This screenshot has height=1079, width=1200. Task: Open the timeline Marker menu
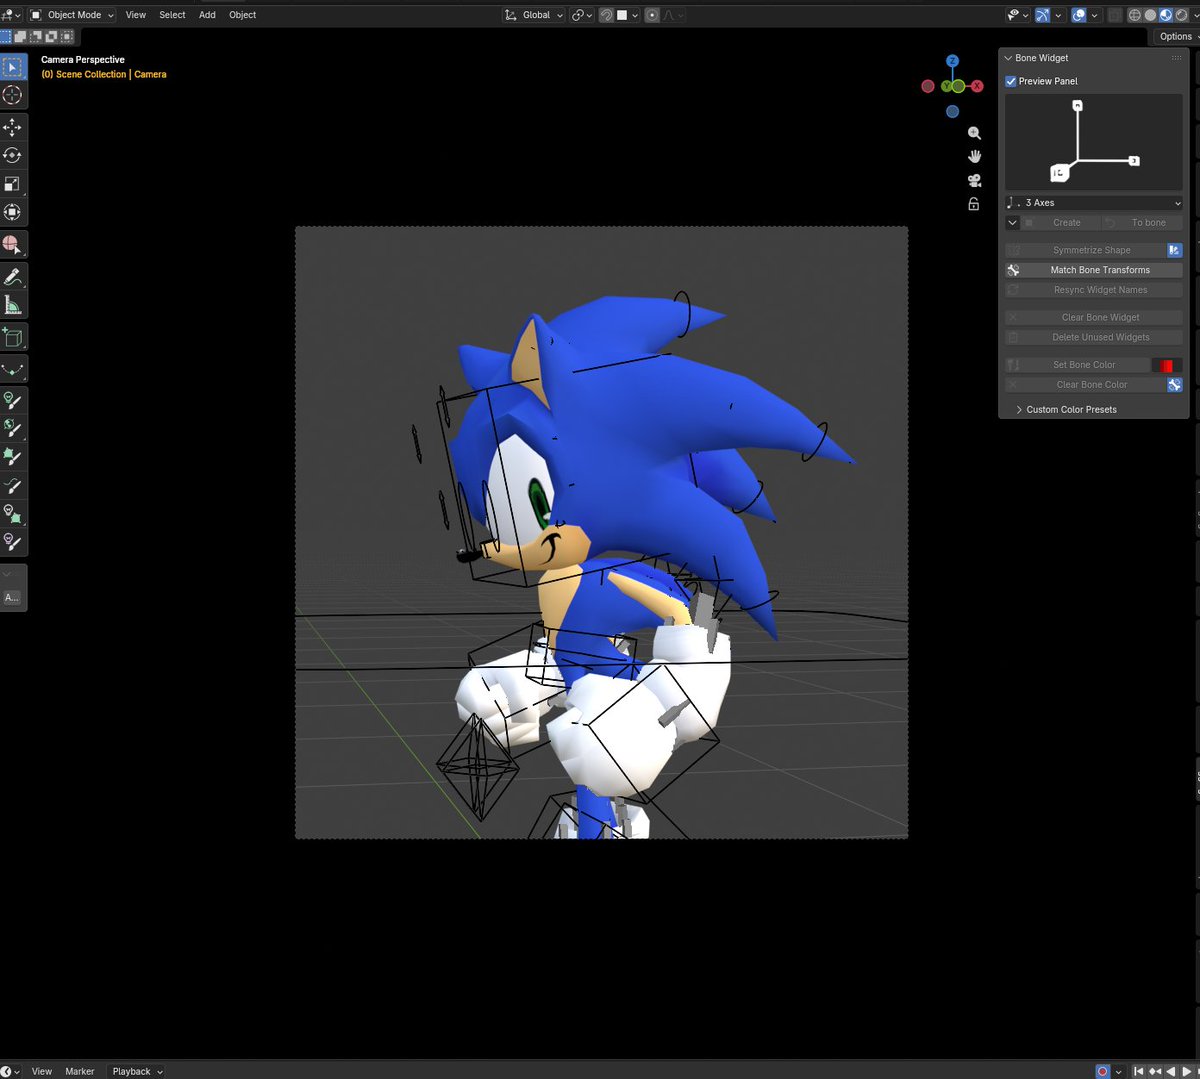coord(80,1071)
